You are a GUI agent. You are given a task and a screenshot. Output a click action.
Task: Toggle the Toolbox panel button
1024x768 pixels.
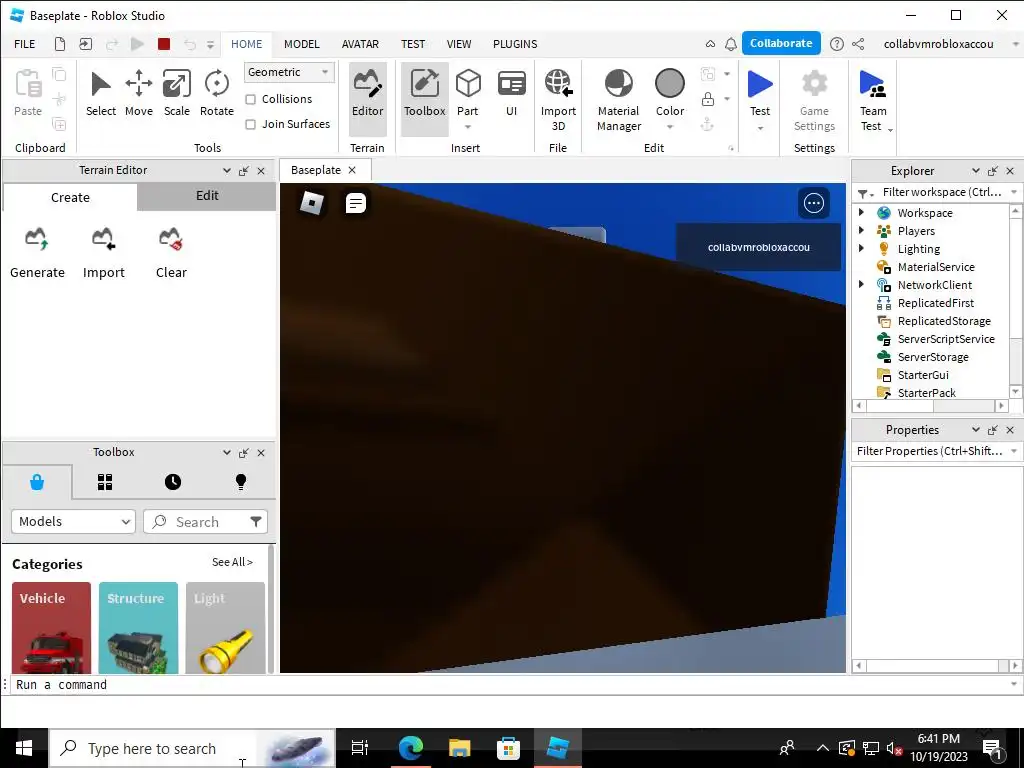(x=424, y=98)
